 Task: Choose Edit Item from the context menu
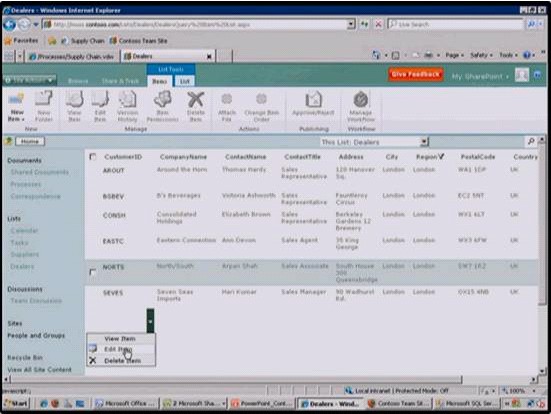tap(120, 349)
